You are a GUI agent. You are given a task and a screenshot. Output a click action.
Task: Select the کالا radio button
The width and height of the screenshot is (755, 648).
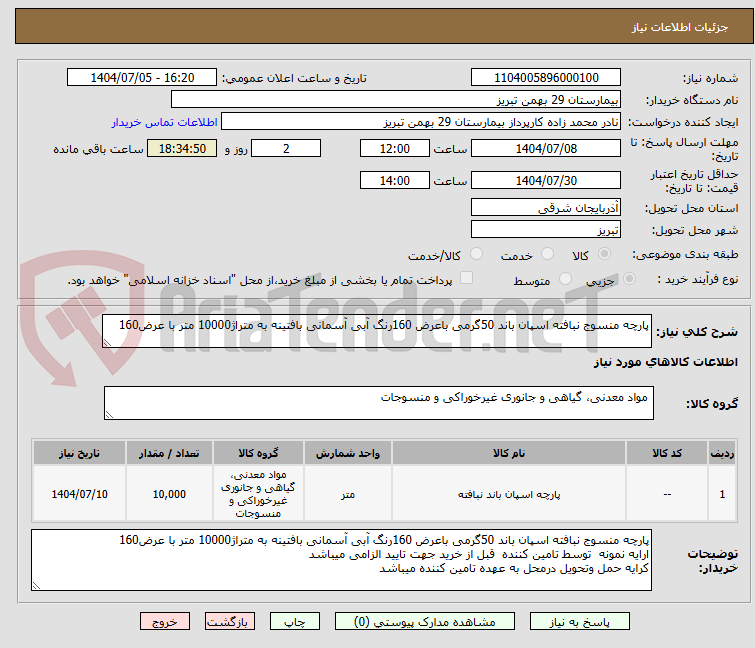(x=604, y=254)
